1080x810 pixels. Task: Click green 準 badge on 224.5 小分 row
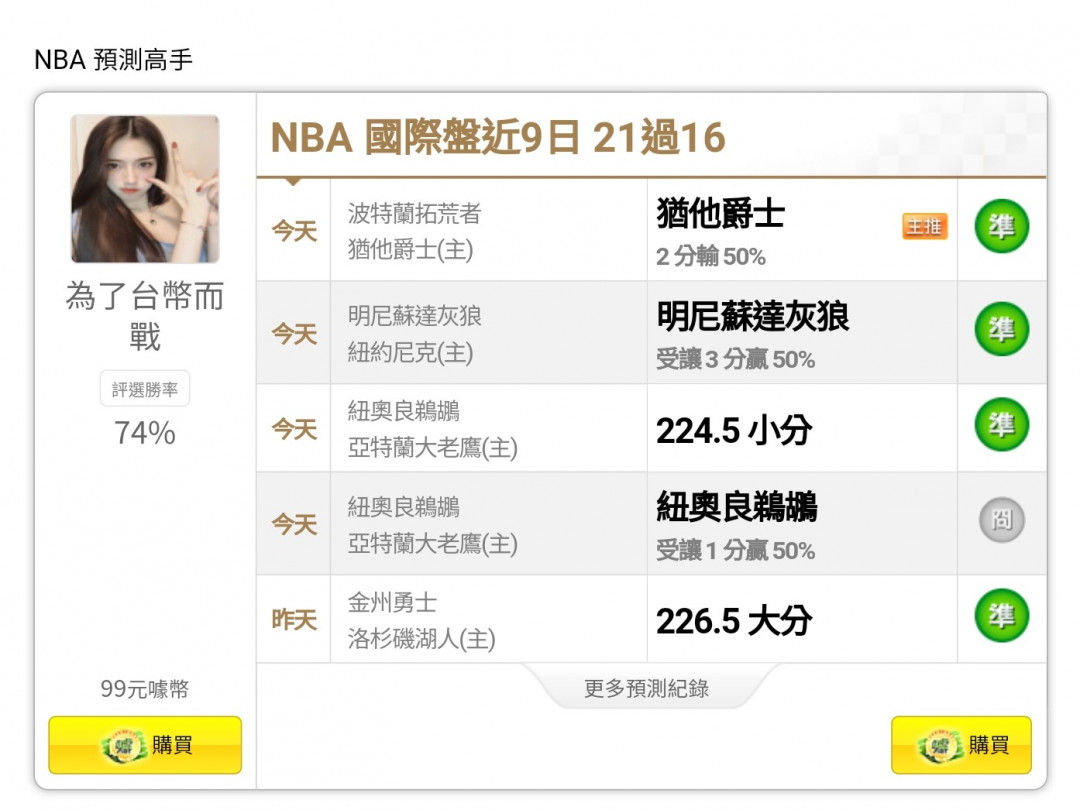coord(1001,425)
